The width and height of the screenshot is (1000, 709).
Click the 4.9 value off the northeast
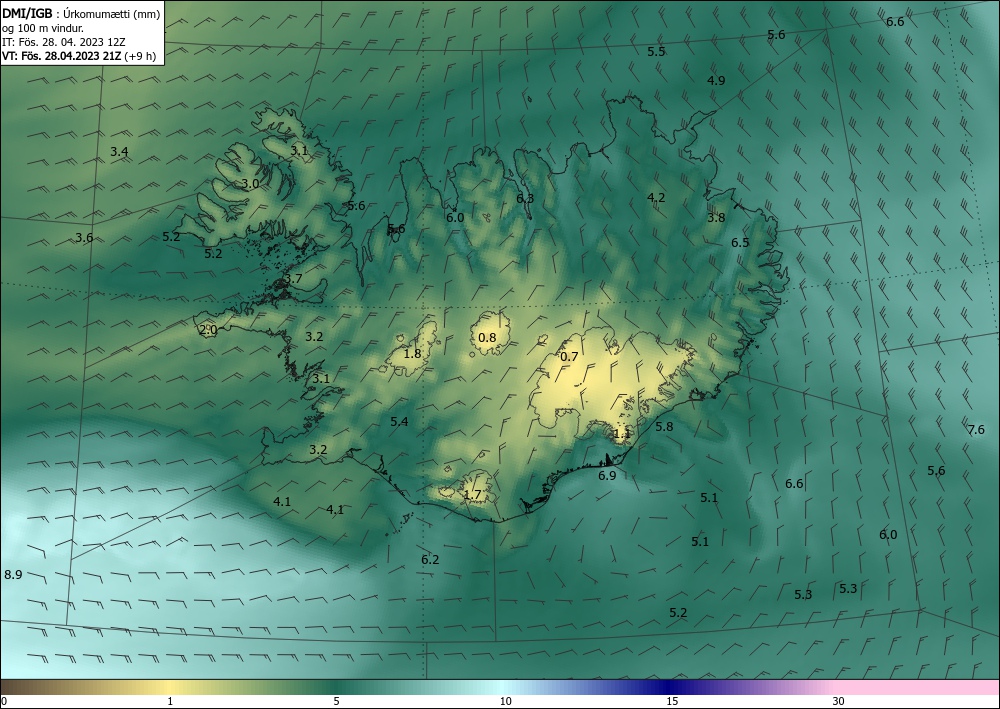point(716,80)
